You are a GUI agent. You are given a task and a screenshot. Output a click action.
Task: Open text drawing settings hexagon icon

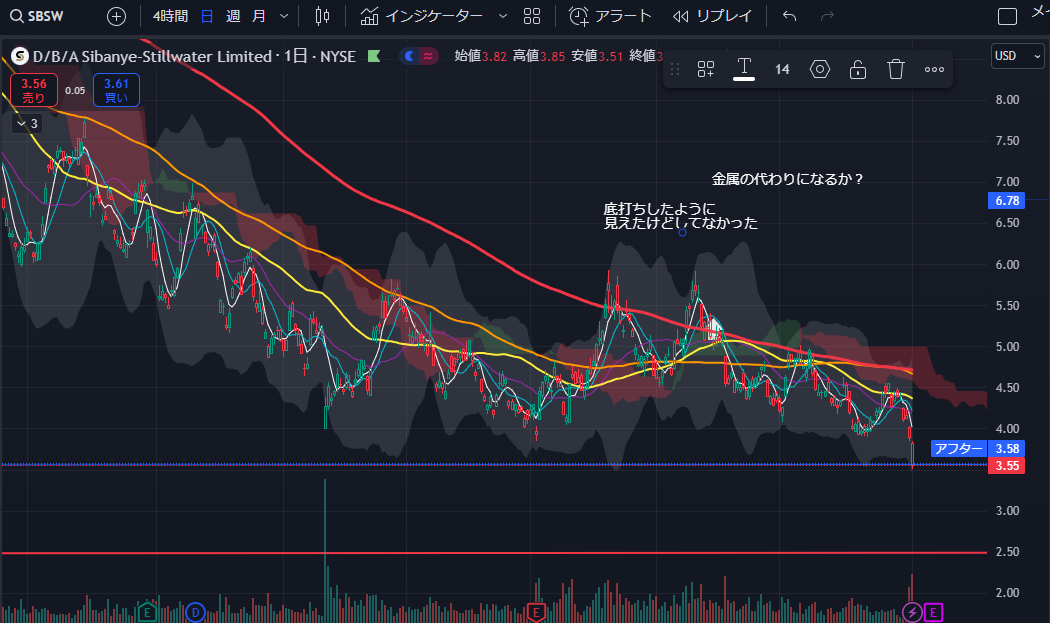(820, 69)
